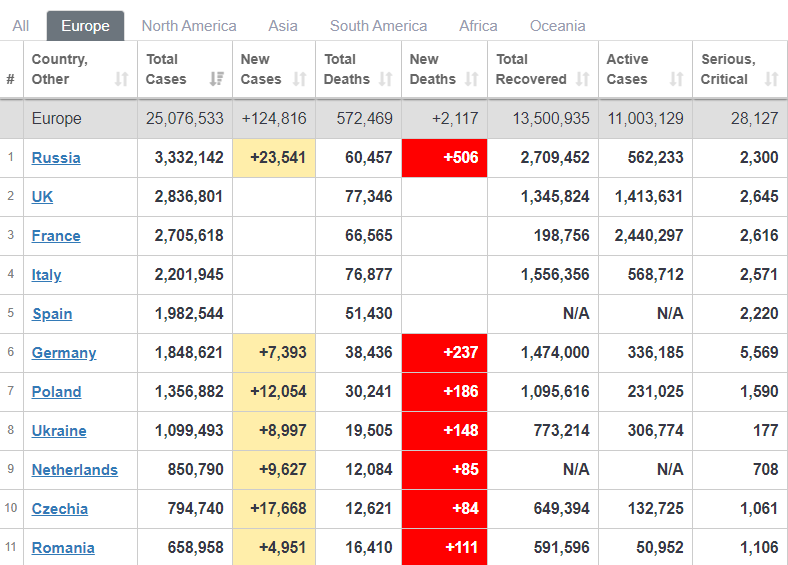Select the Africa tab
788x565 pixels.
point(478,26)
